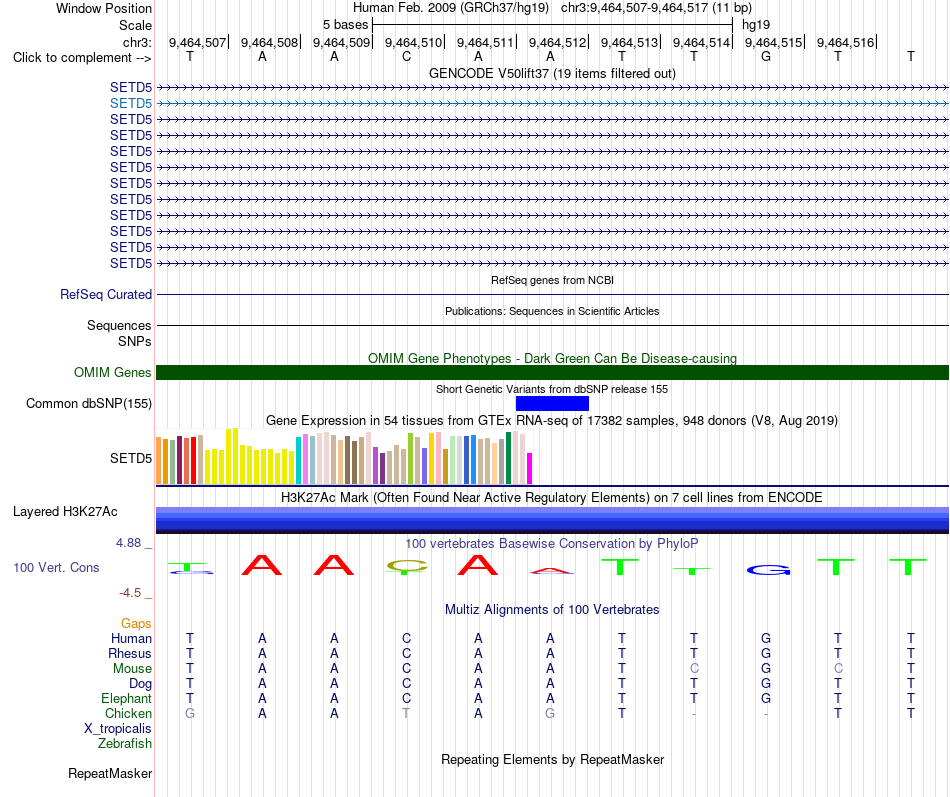The height and width of the screenshot is (797, 950).
Task: Click position label 9,464,516 on ruler
Action: [x=845, y=42]
